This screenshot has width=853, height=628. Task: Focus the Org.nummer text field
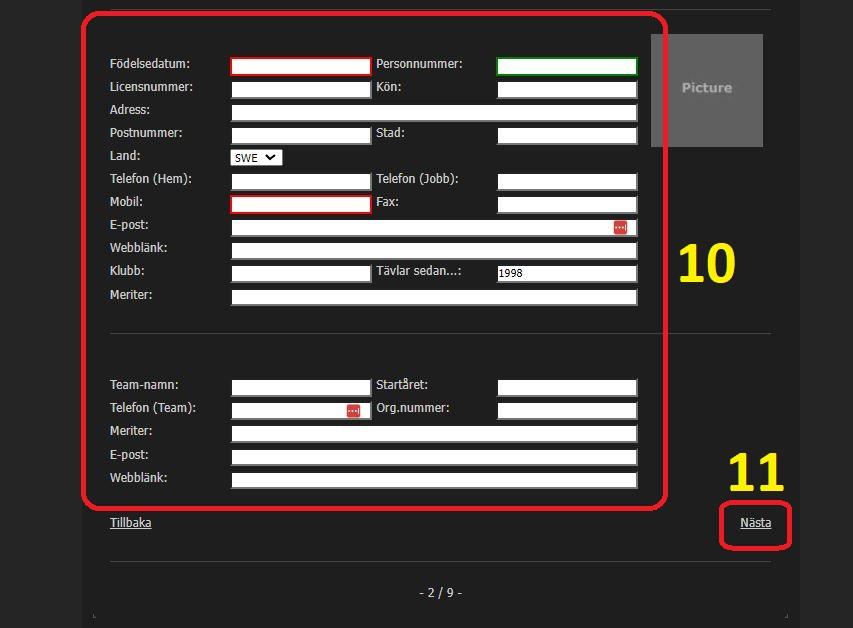coord(566,411)
